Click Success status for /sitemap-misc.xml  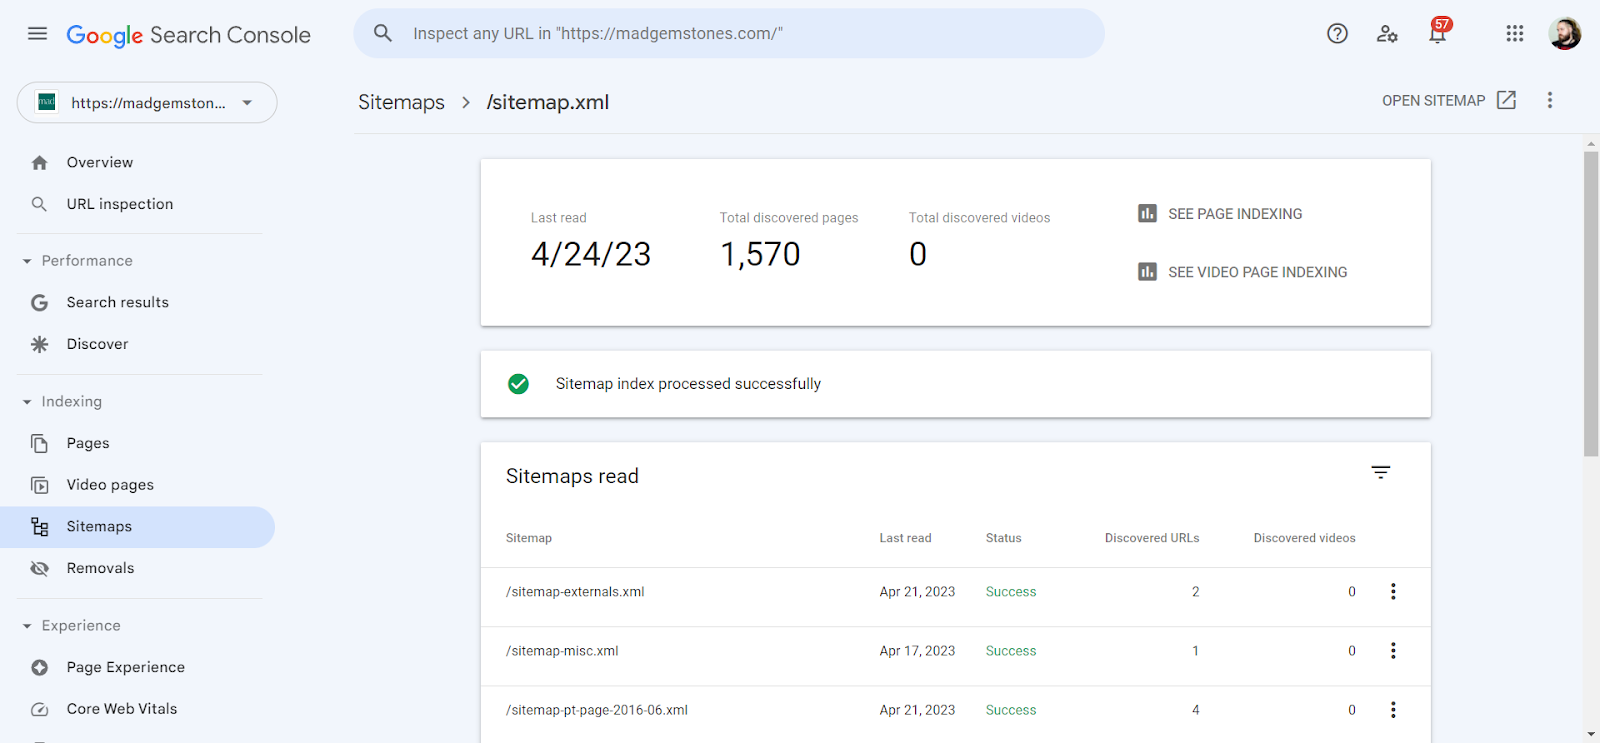(x=1011, y=651)
